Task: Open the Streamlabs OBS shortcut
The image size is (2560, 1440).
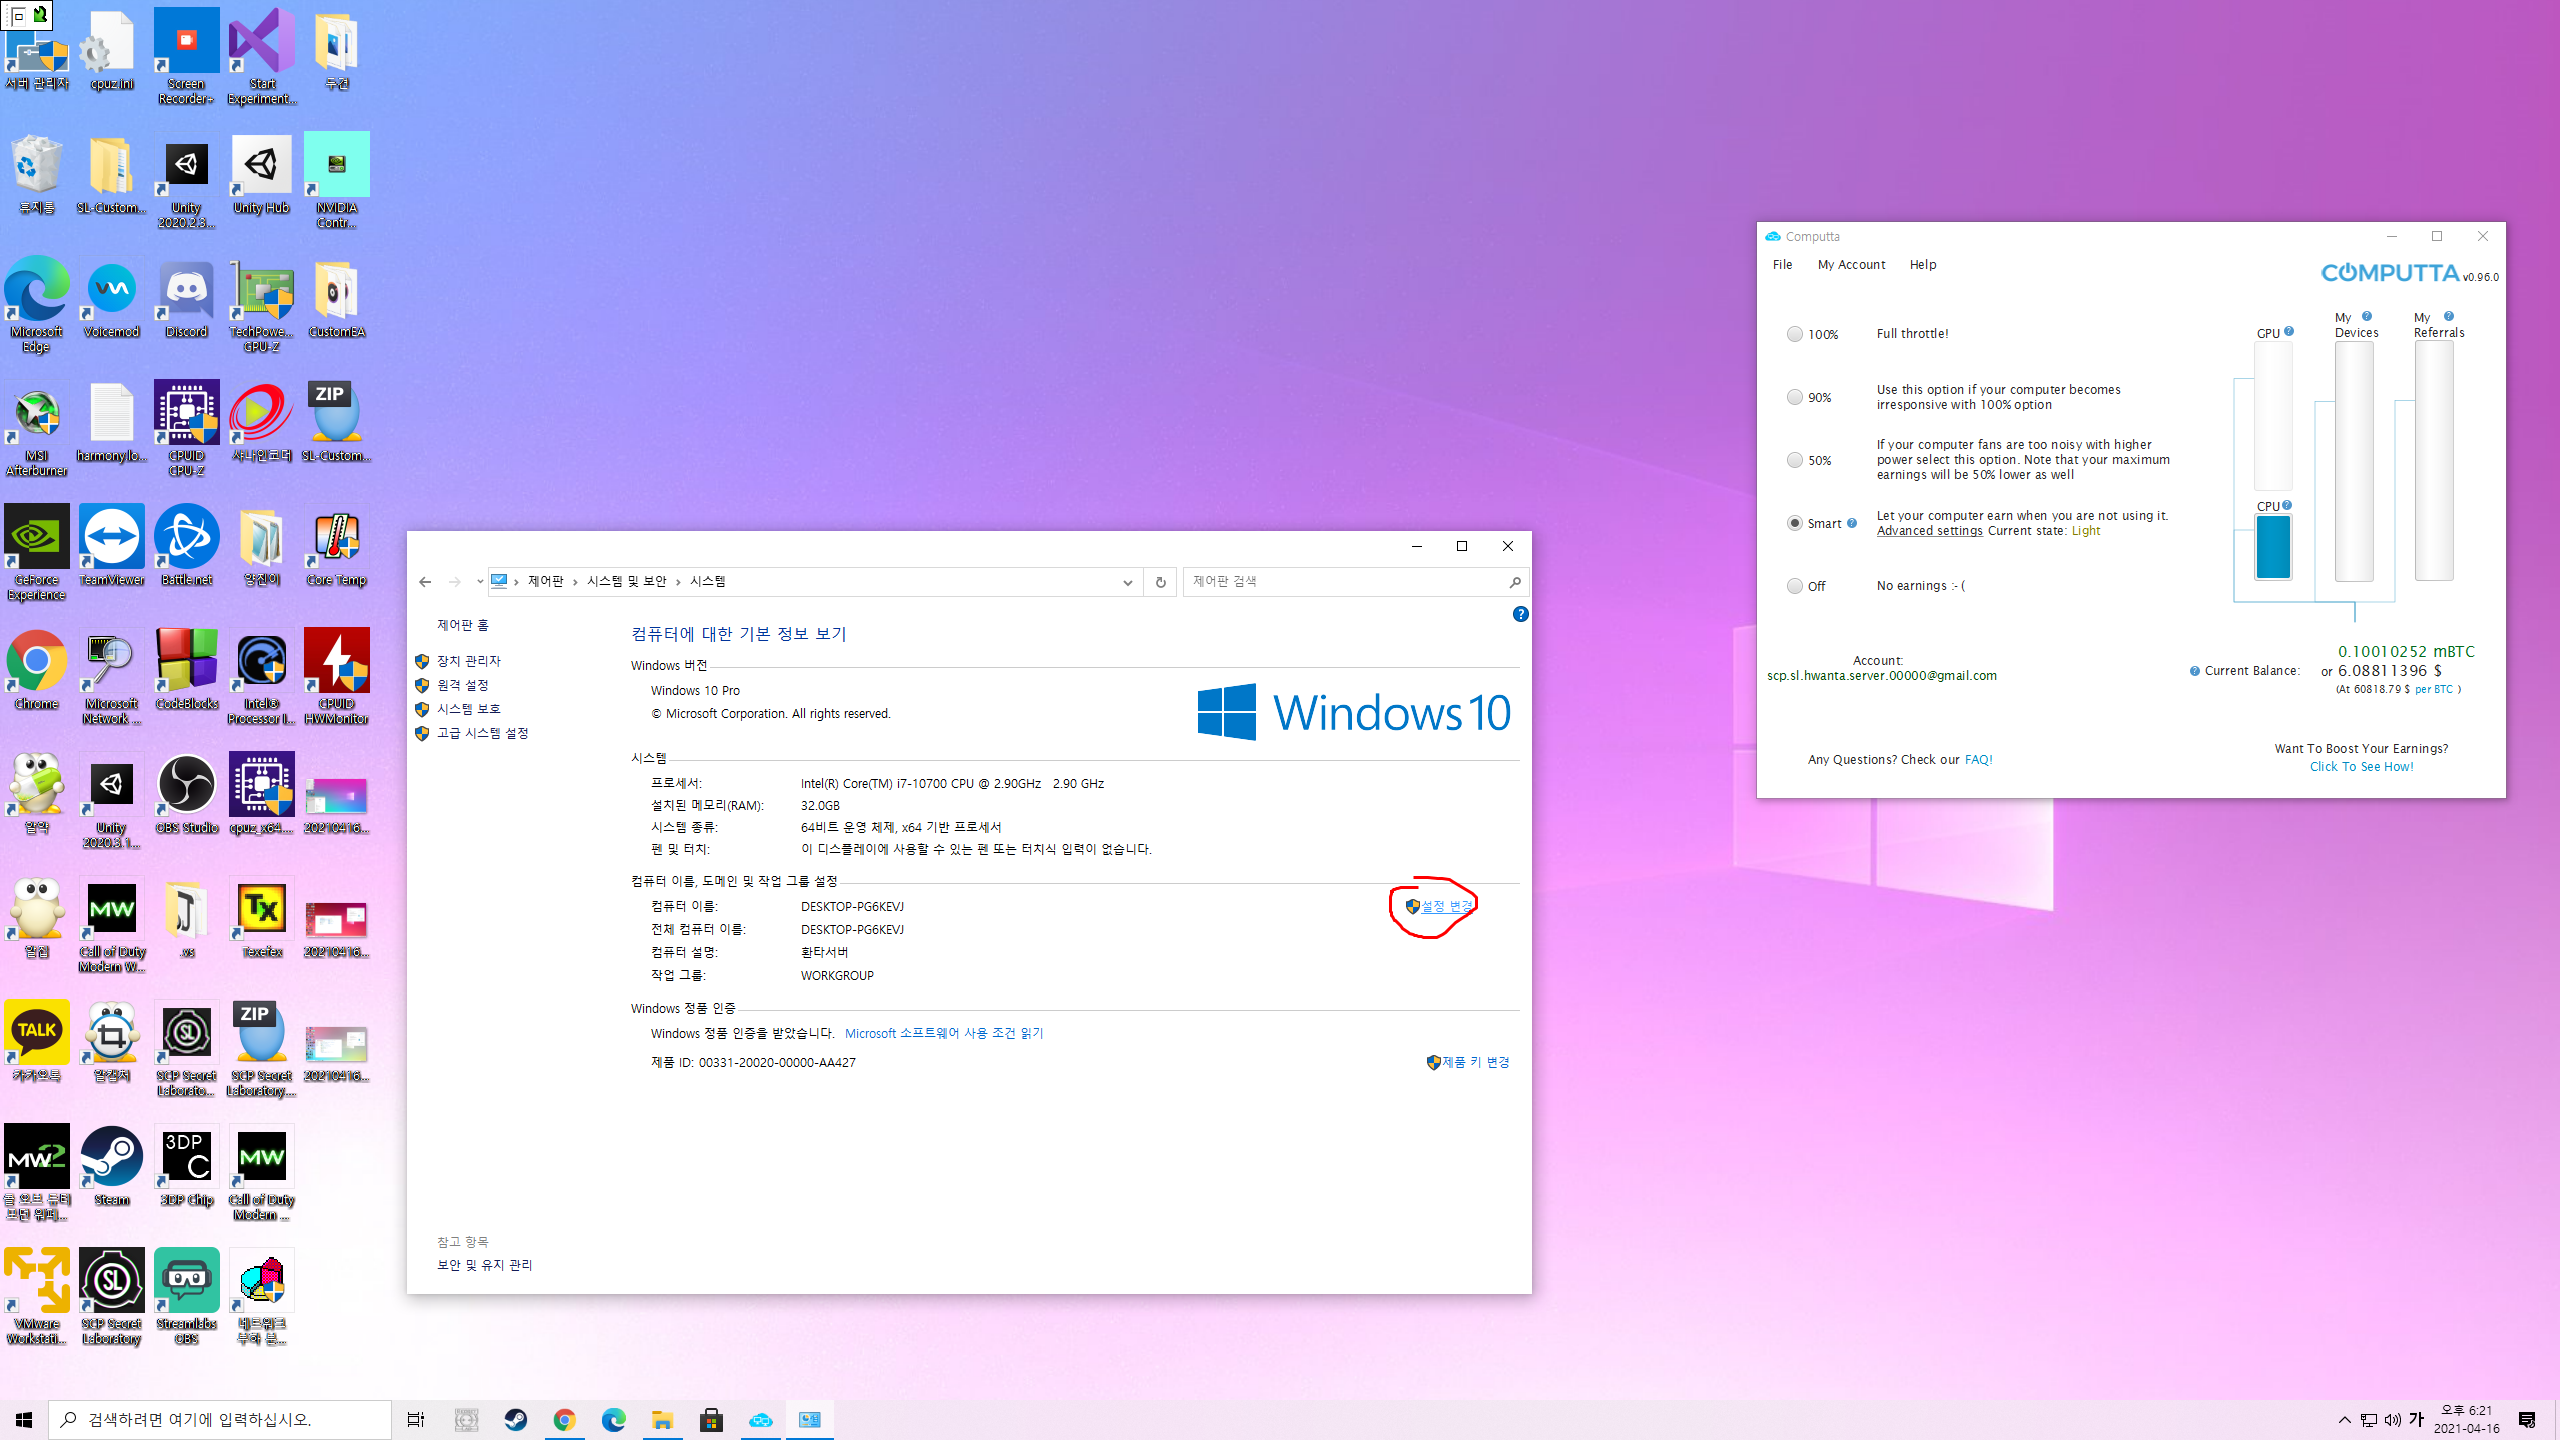Action: (x=186, y=1298)
